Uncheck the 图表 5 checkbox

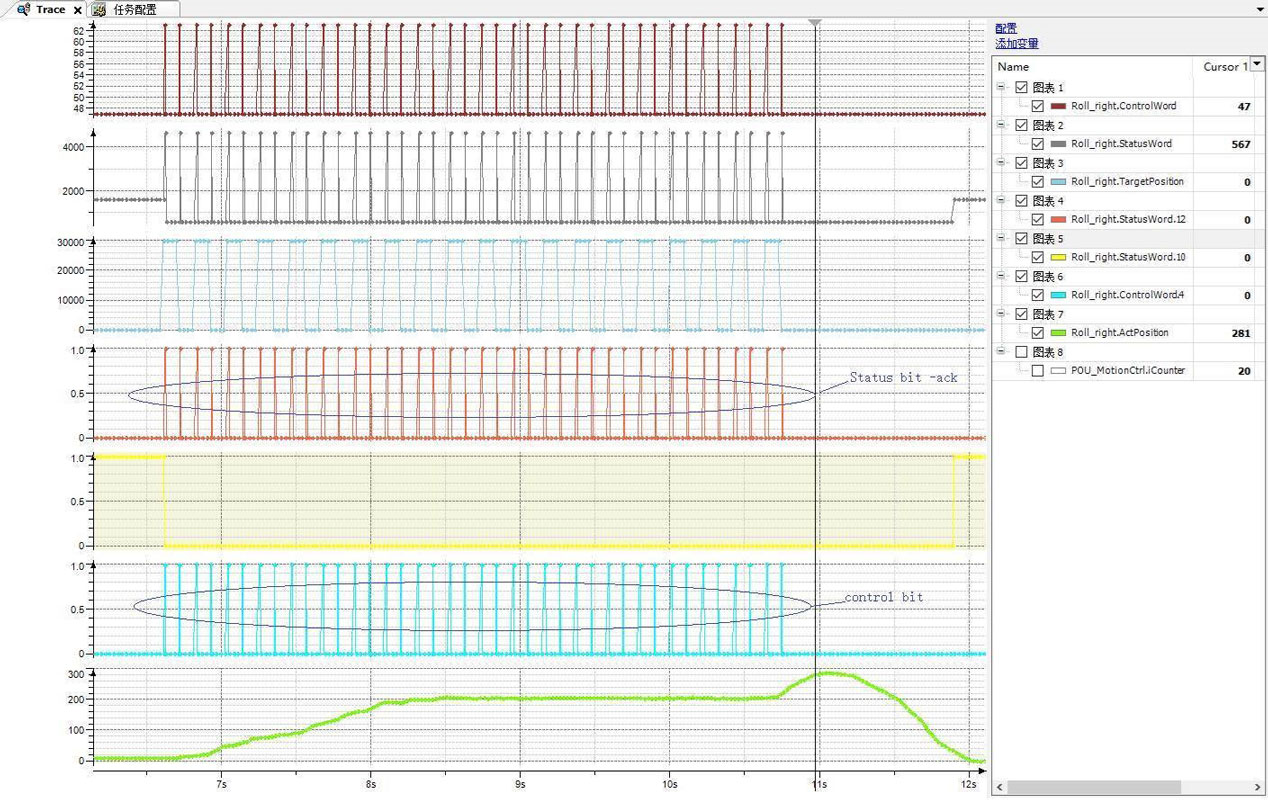click(1021, 238)
